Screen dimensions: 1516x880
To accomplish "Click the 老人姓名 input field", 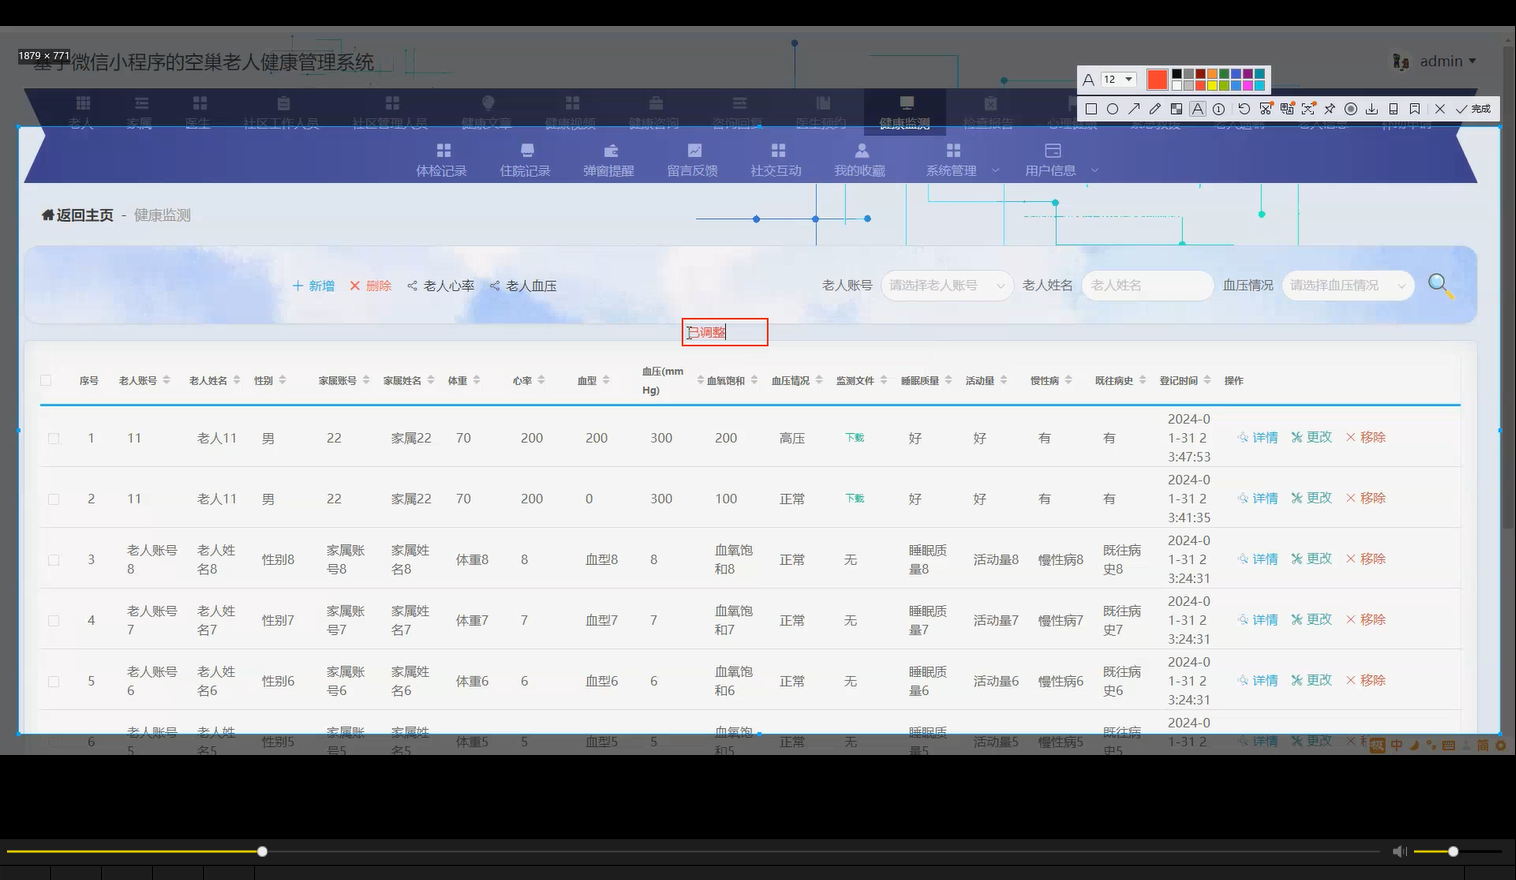I will [x=1147, y=285].
